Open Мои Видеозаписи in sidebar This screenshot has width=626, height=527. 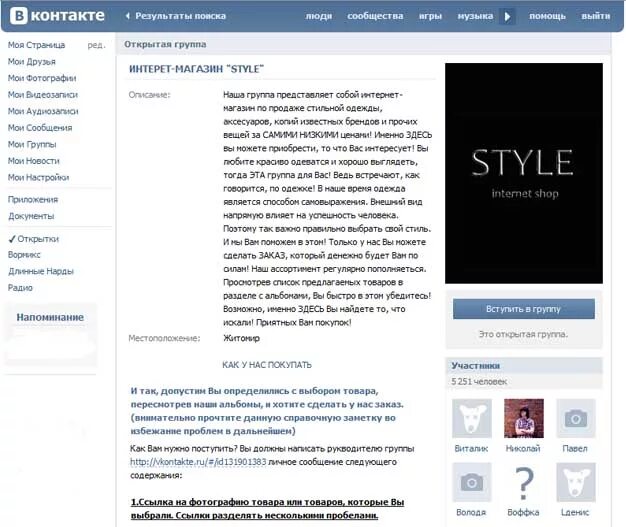tap(43, 95)
